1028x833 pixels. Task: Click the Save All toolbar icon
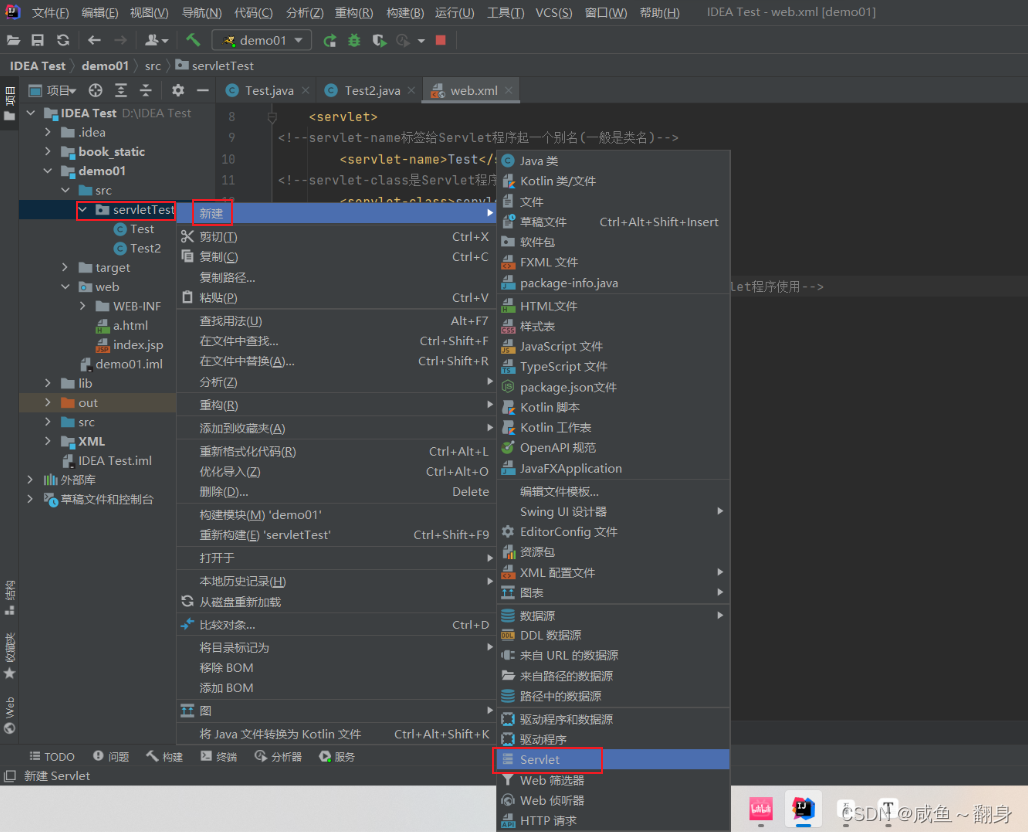coord(38,41)
